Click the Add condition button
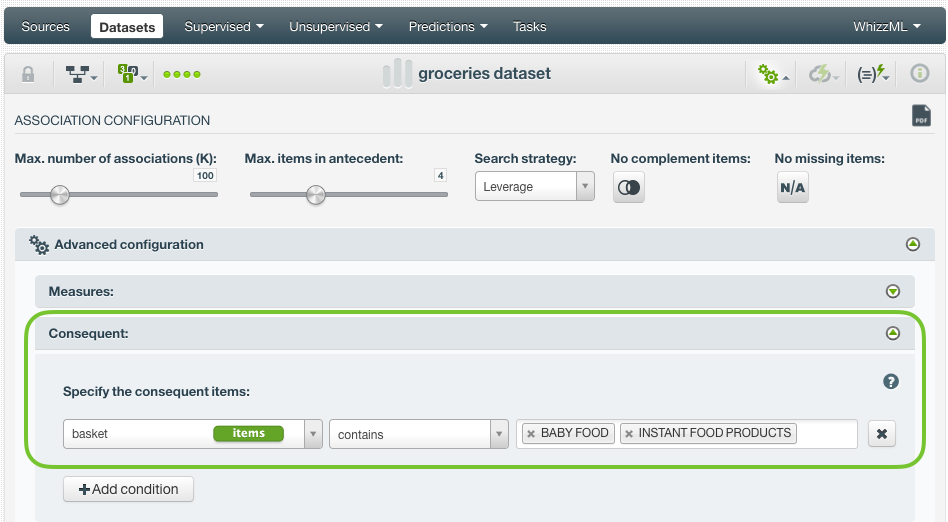This screenshot has height=522, width=948. (x=128, y=489)
